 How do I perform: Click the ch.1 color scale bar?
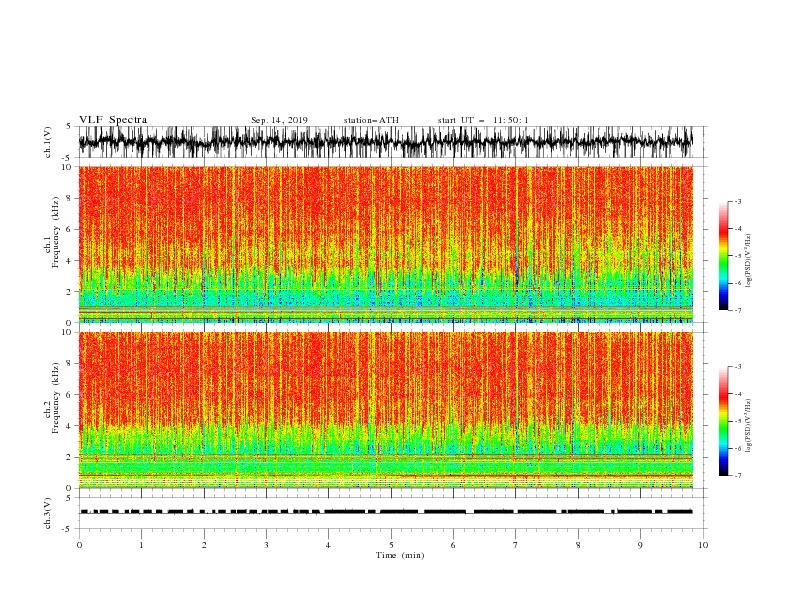724,256
